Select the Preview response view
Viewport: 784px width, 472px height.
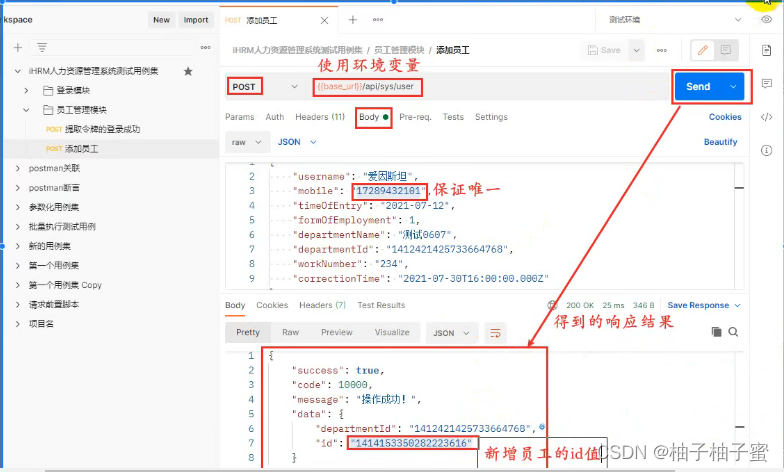click(336, 332)
